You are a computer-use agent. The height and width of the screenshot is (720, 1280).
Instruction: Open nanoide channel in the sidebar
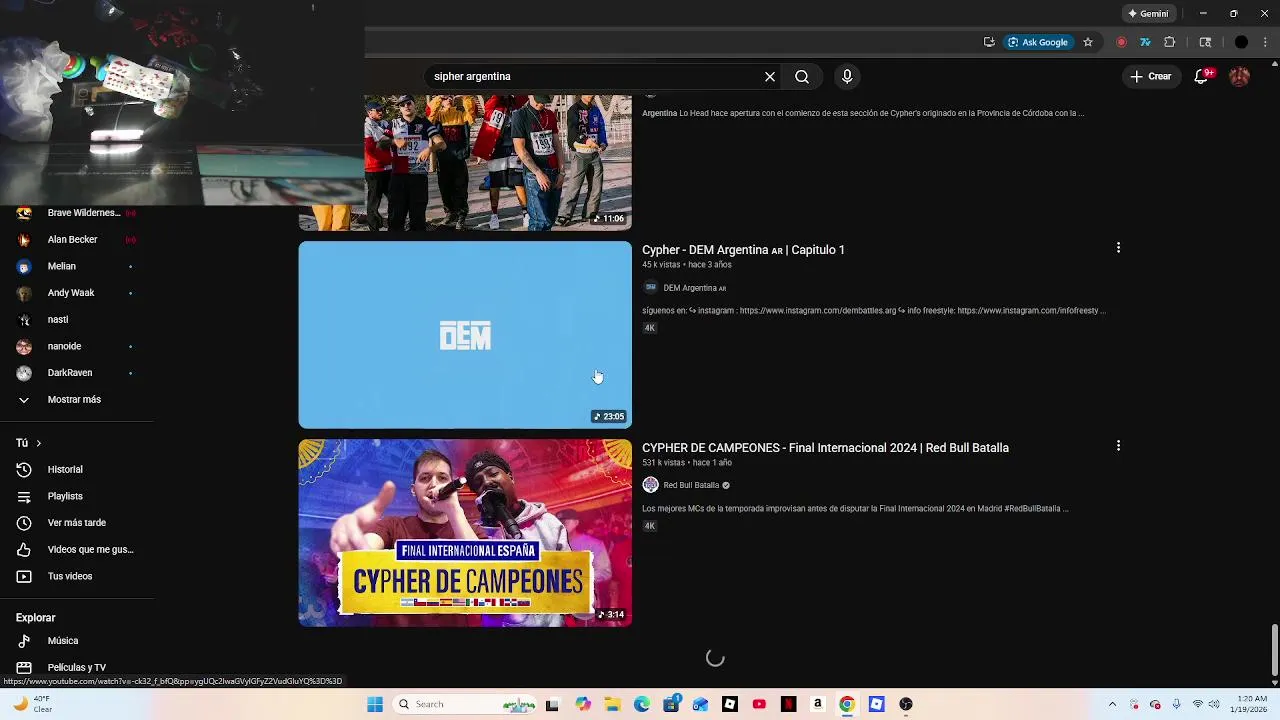click(76, 346)
